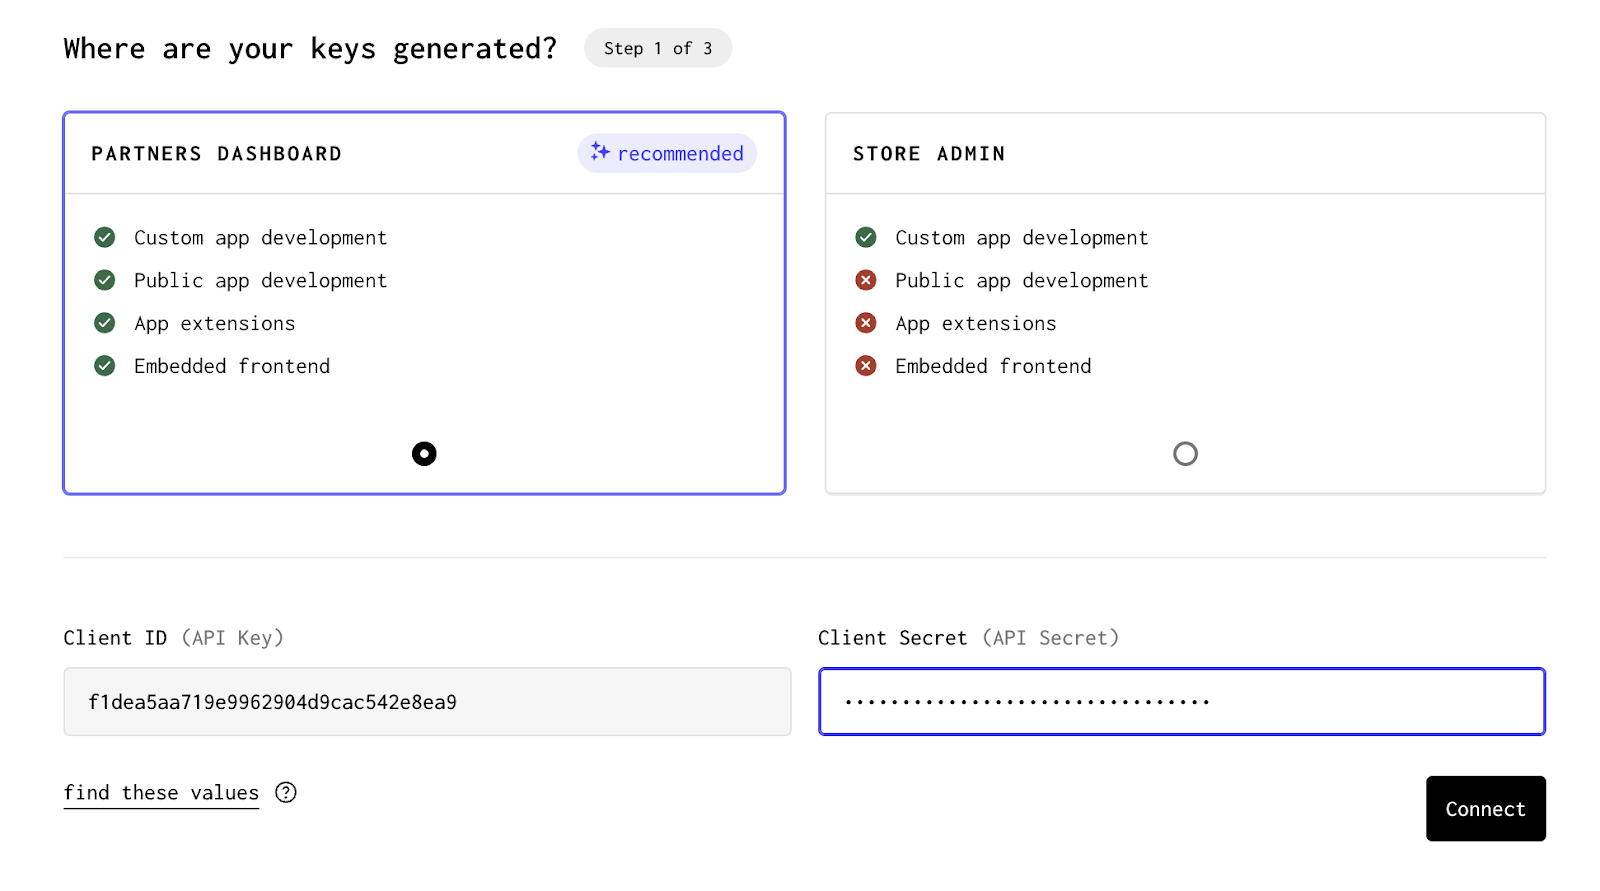Click Partners check icon for Public app development
This screenshot has width=1600, height=891.
click(105, 280)
